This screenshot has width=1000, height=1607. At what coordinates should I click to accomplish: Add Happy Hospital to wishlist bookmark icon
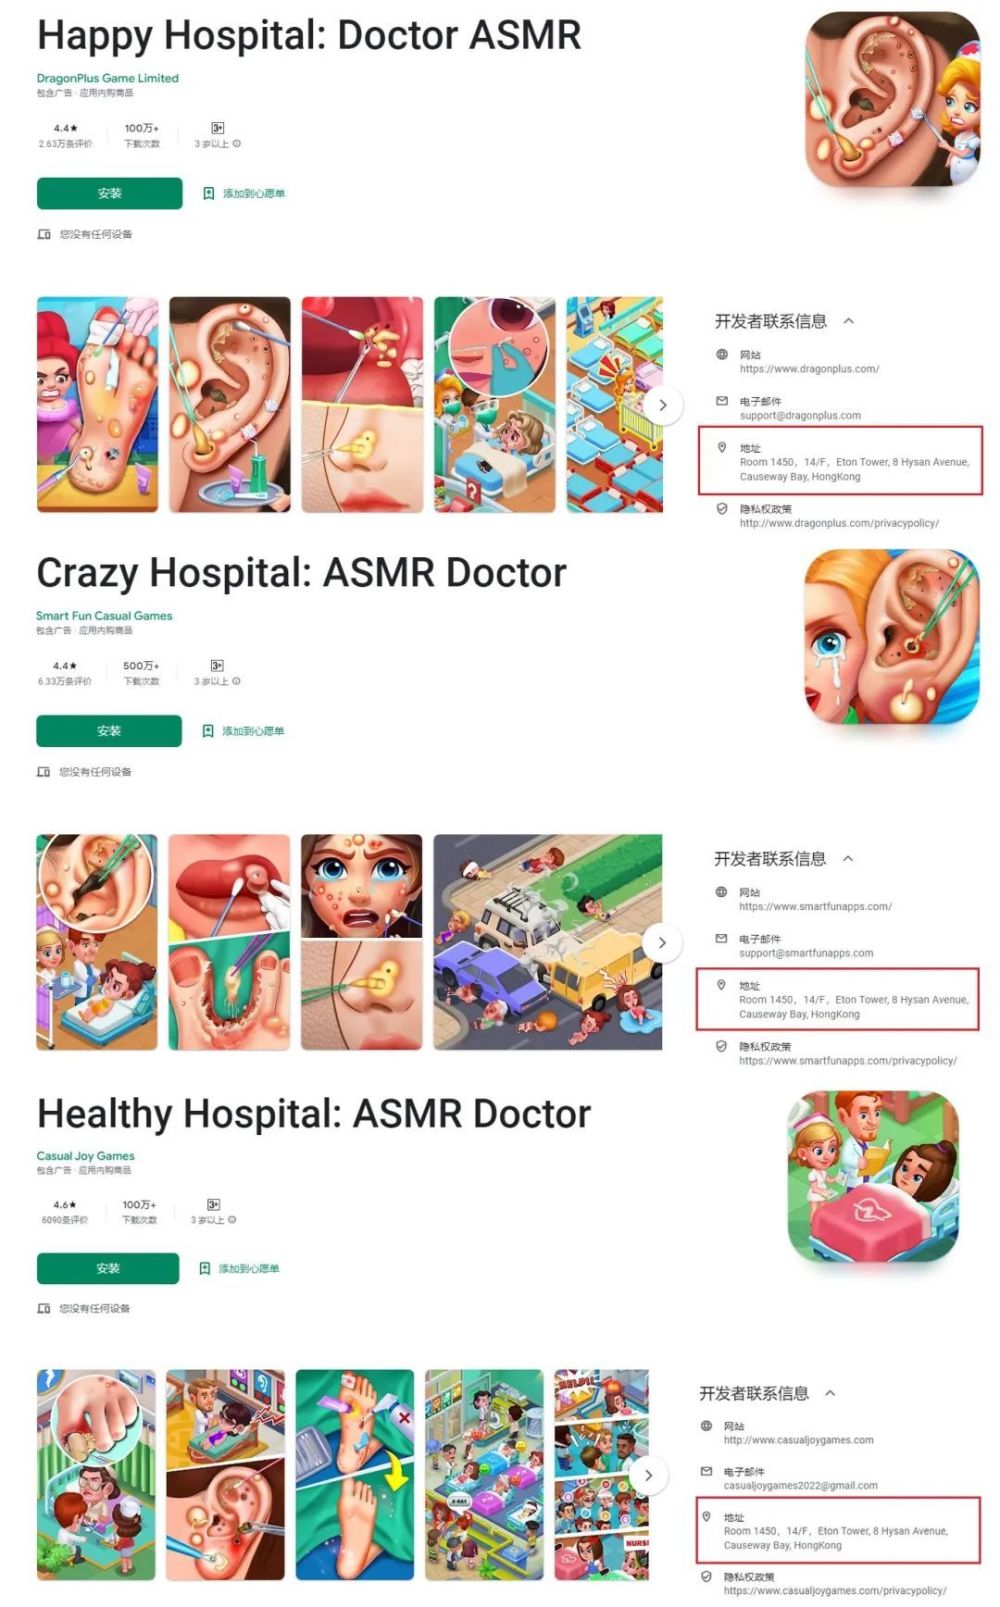coord(209,194)
